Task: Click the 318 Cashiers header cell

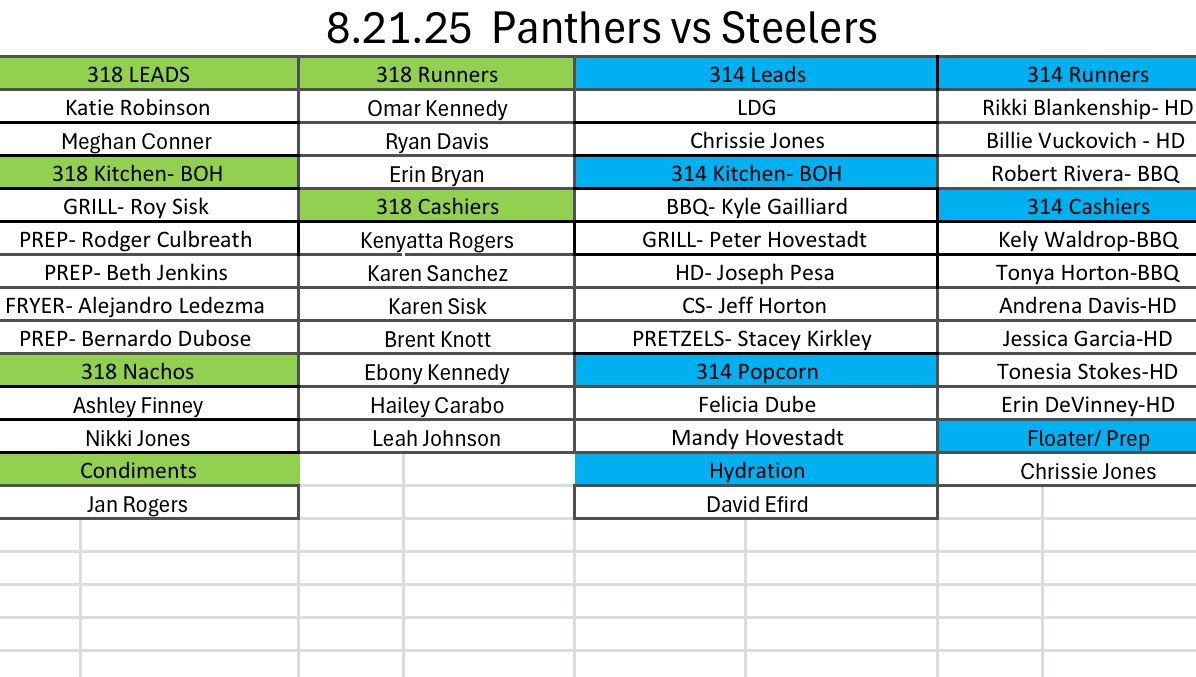Action: [436, 207]
